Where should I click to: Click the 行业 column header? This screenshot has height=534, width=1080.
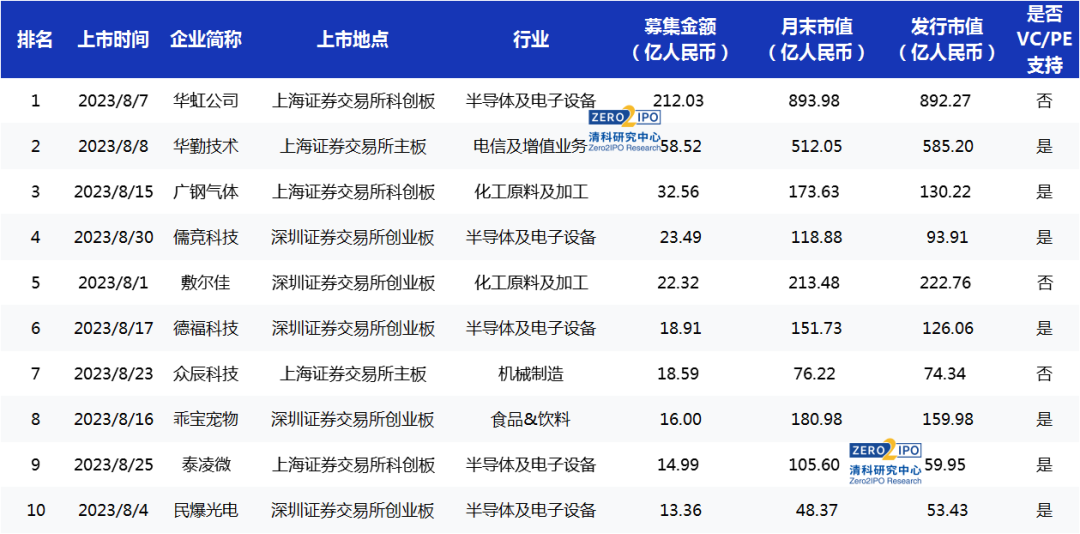[531, 39]
